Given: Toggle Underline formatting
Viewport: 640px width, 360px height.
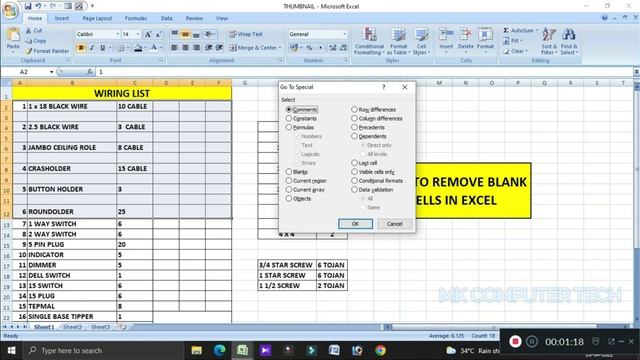Looking at the screenshot, I should click(102, 48).
